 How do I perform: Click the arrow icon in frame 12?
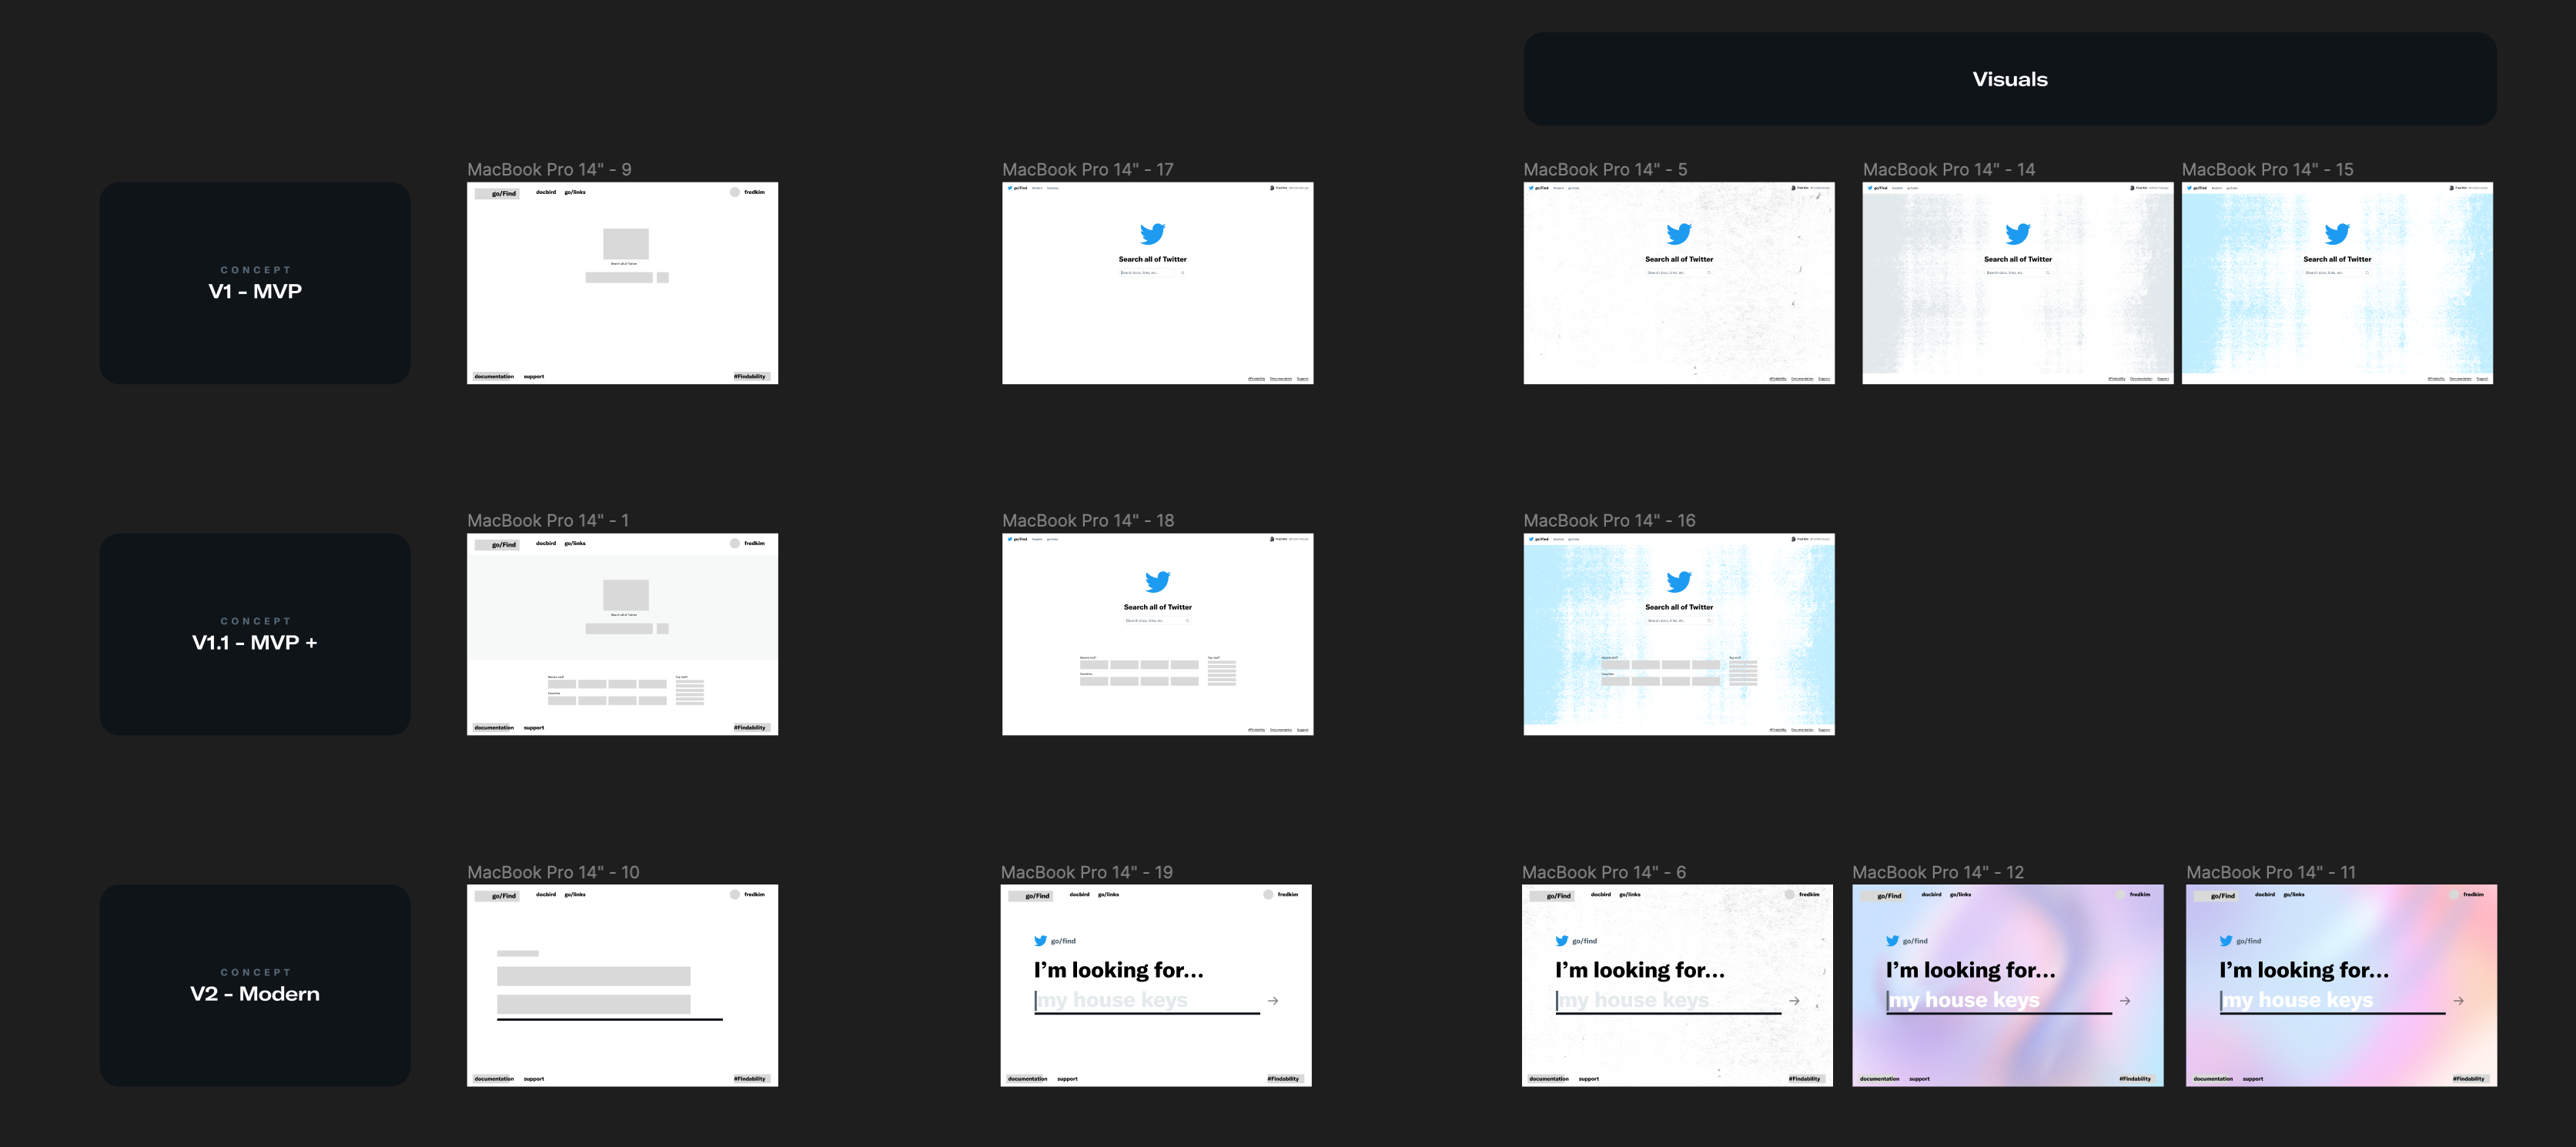click(2124, 1001)
